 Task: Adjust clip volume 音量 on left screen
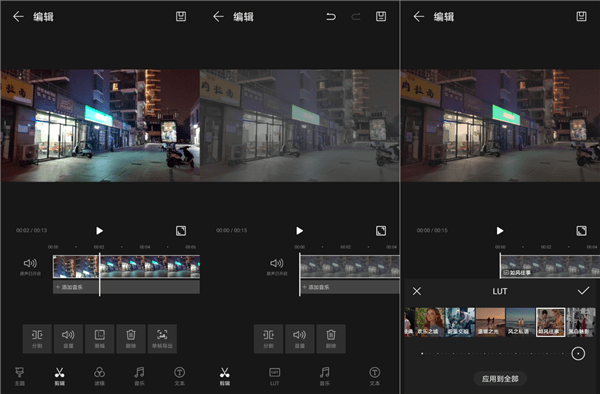(68, 339)
